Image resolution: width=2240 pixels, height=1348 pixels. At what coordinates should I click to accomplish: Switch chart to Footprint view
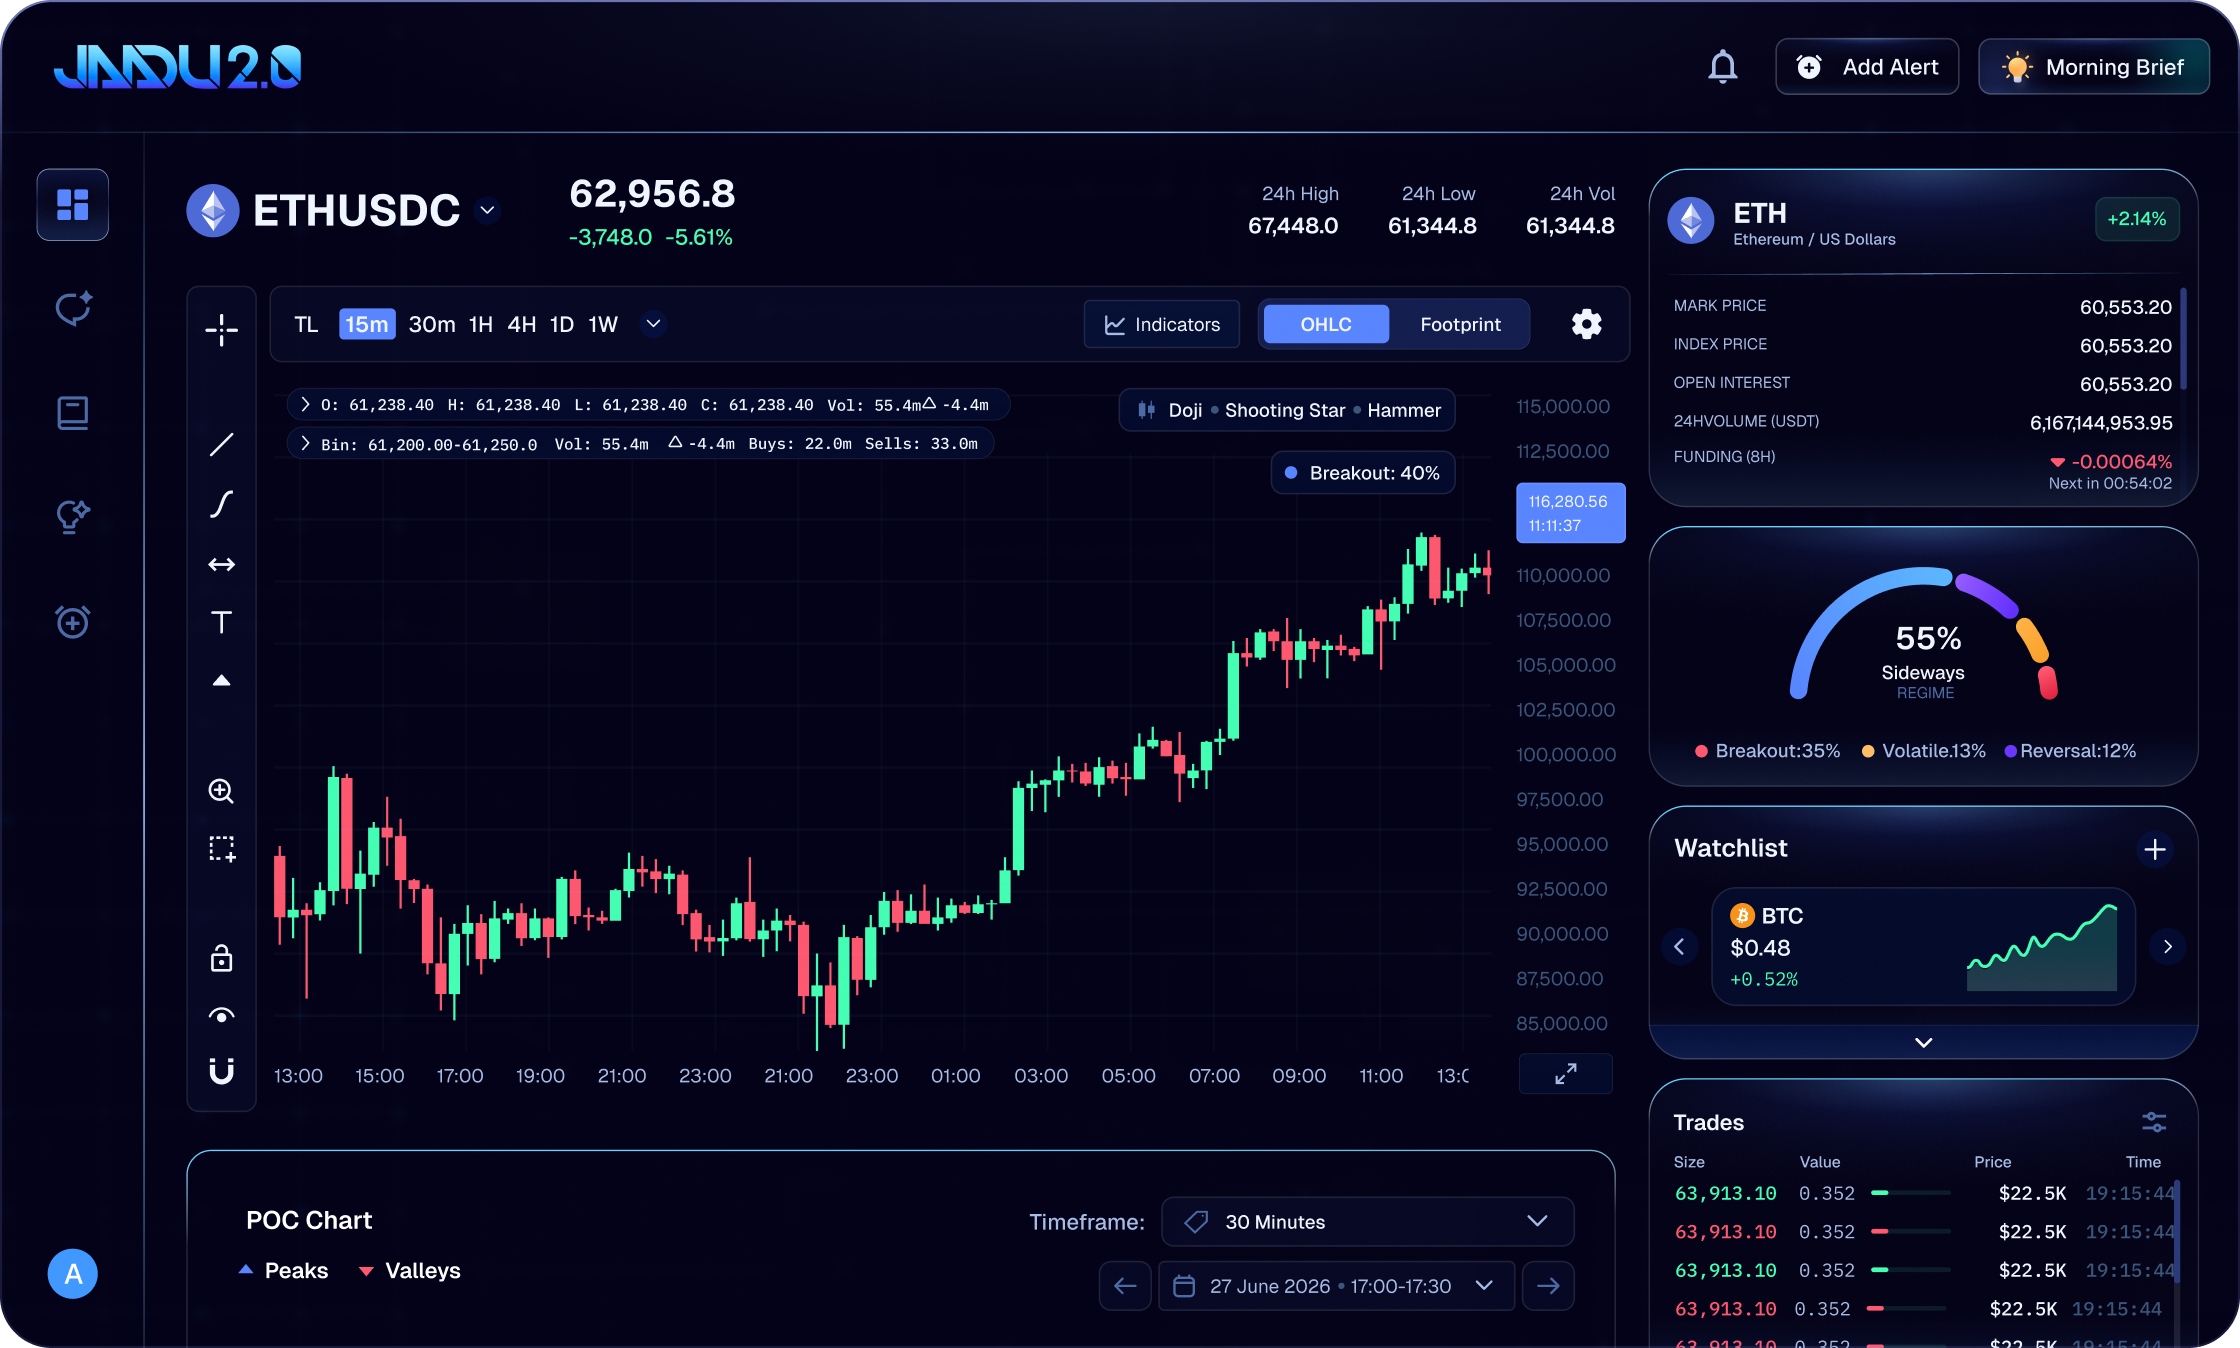coord(1460,324)
